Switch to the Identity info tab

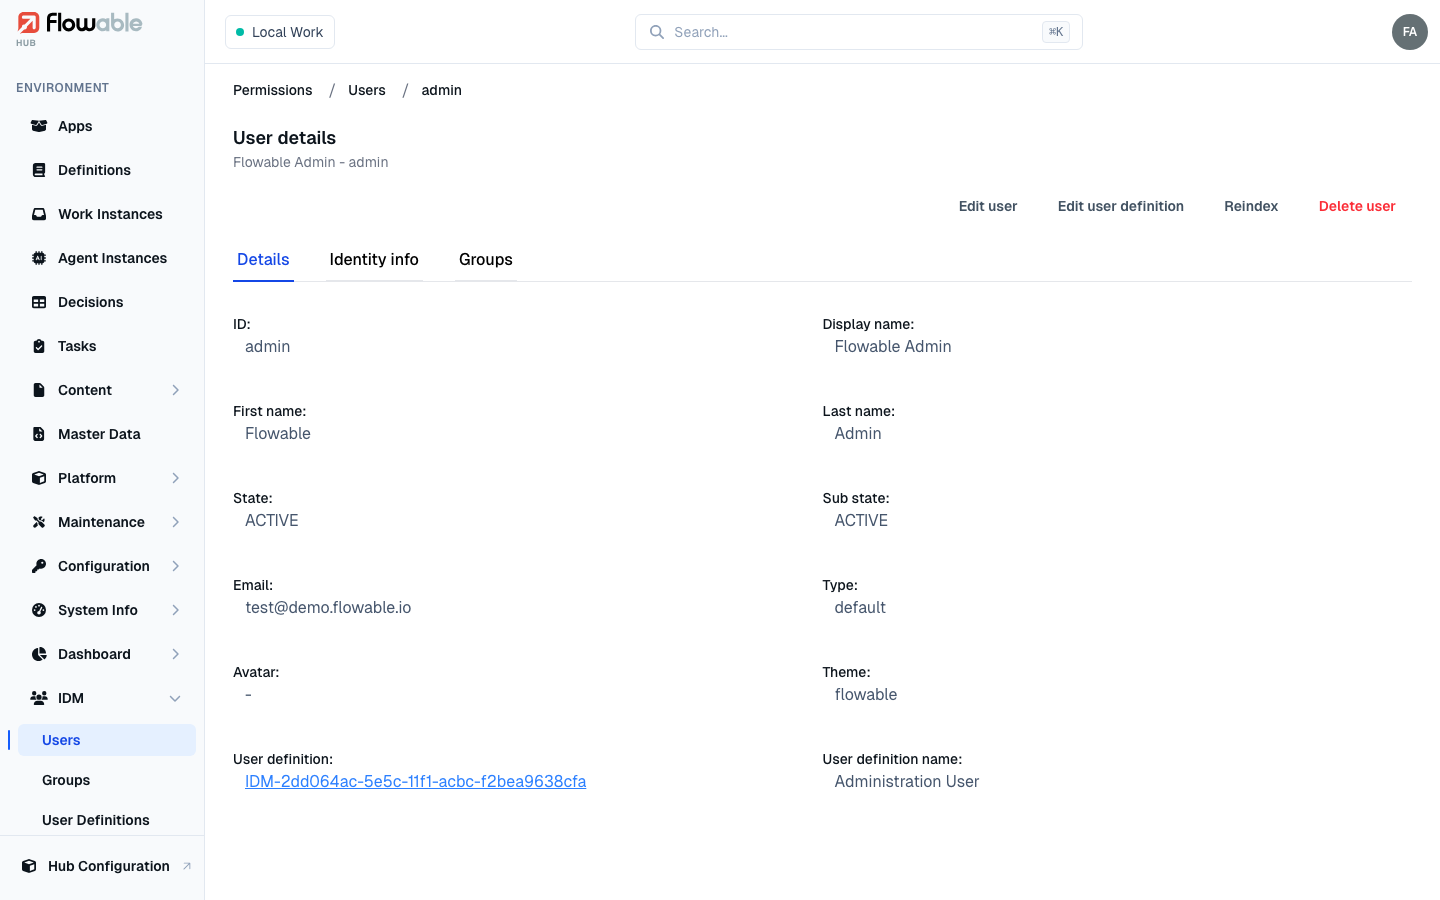tap(374, 259)
